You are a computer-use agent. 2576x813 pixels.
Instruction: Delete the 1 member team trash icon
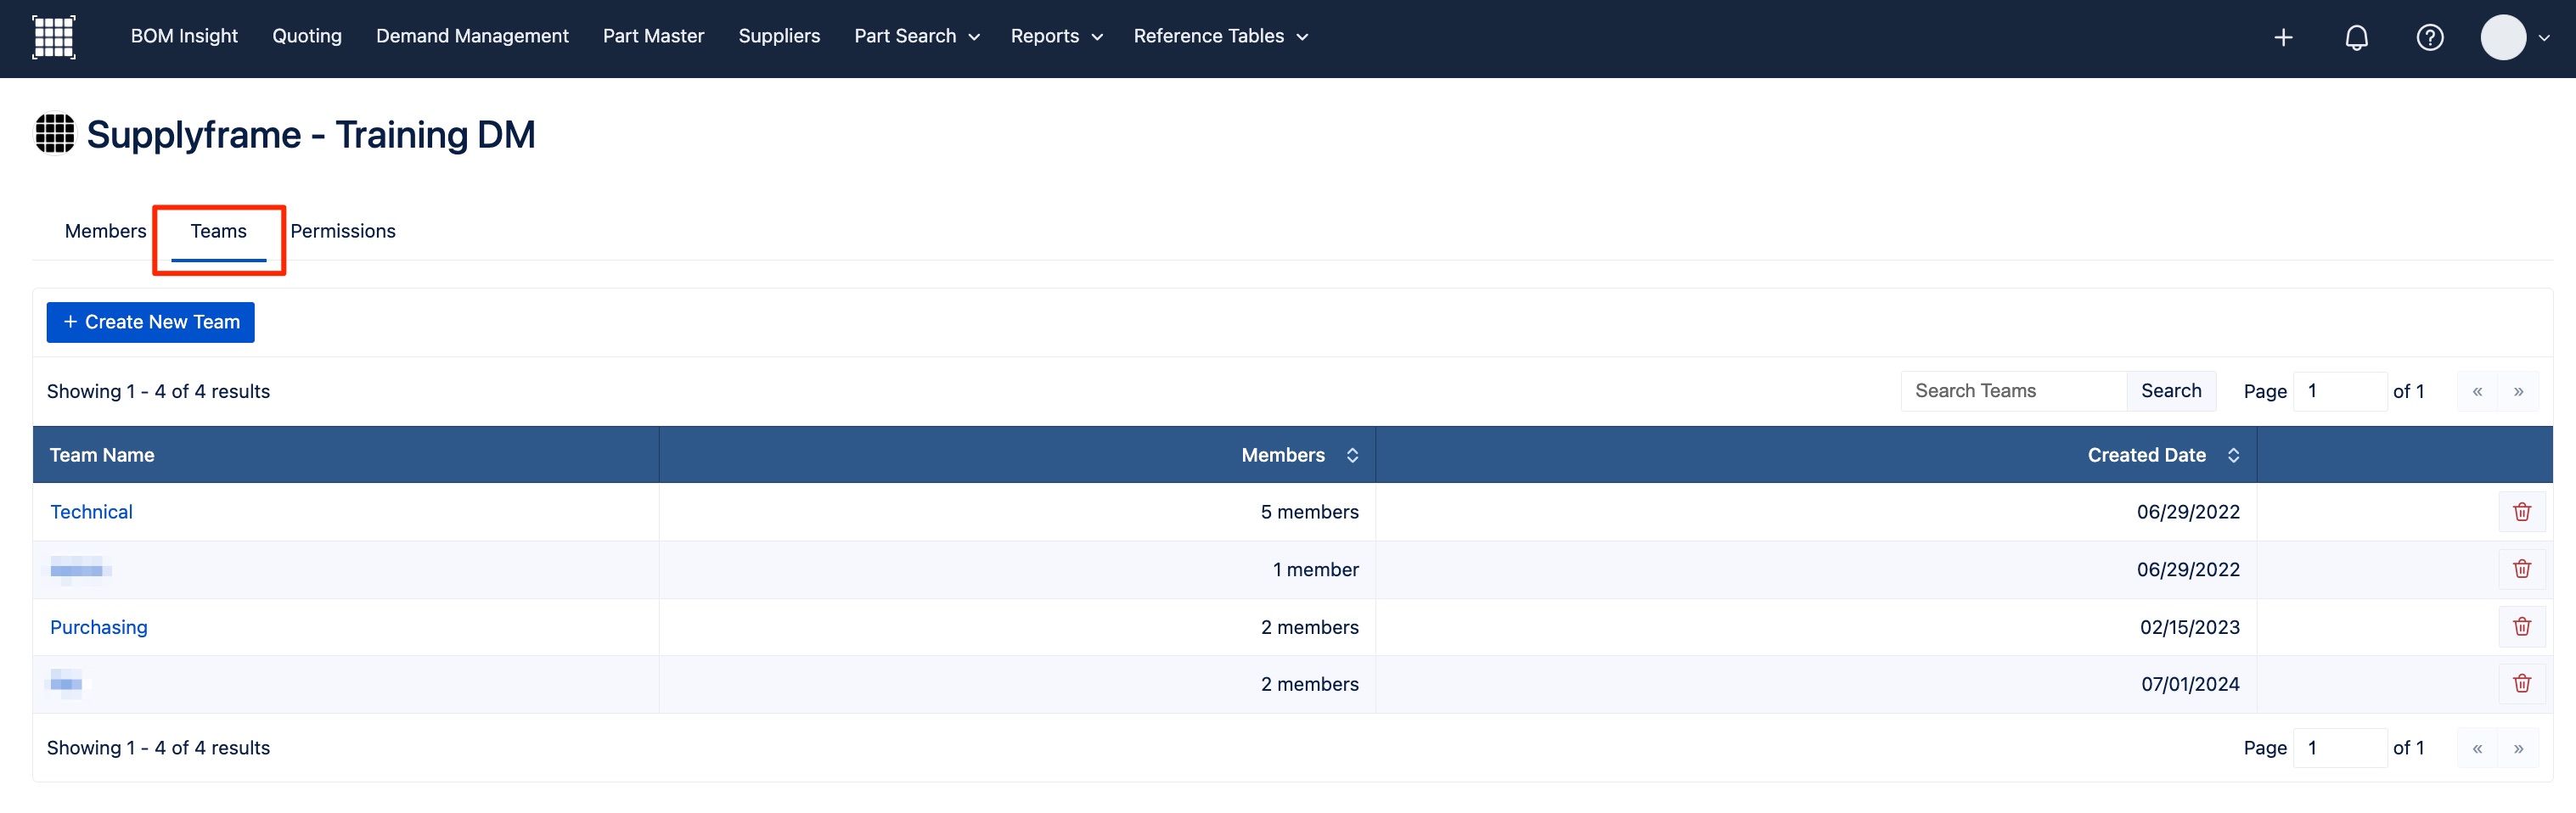coord(2522,569)
